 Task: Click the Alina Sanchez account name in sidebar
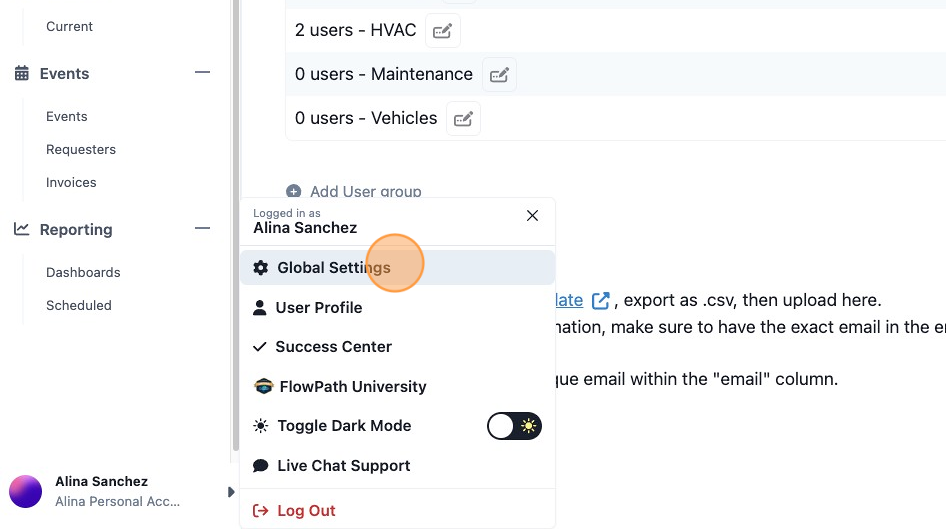(x=101, y=481)
